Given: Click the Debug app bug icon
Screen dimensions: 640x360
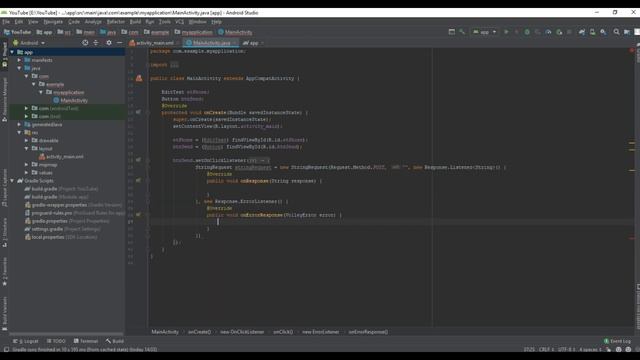Looking at the screenshot, I should (x=527, y=32).
